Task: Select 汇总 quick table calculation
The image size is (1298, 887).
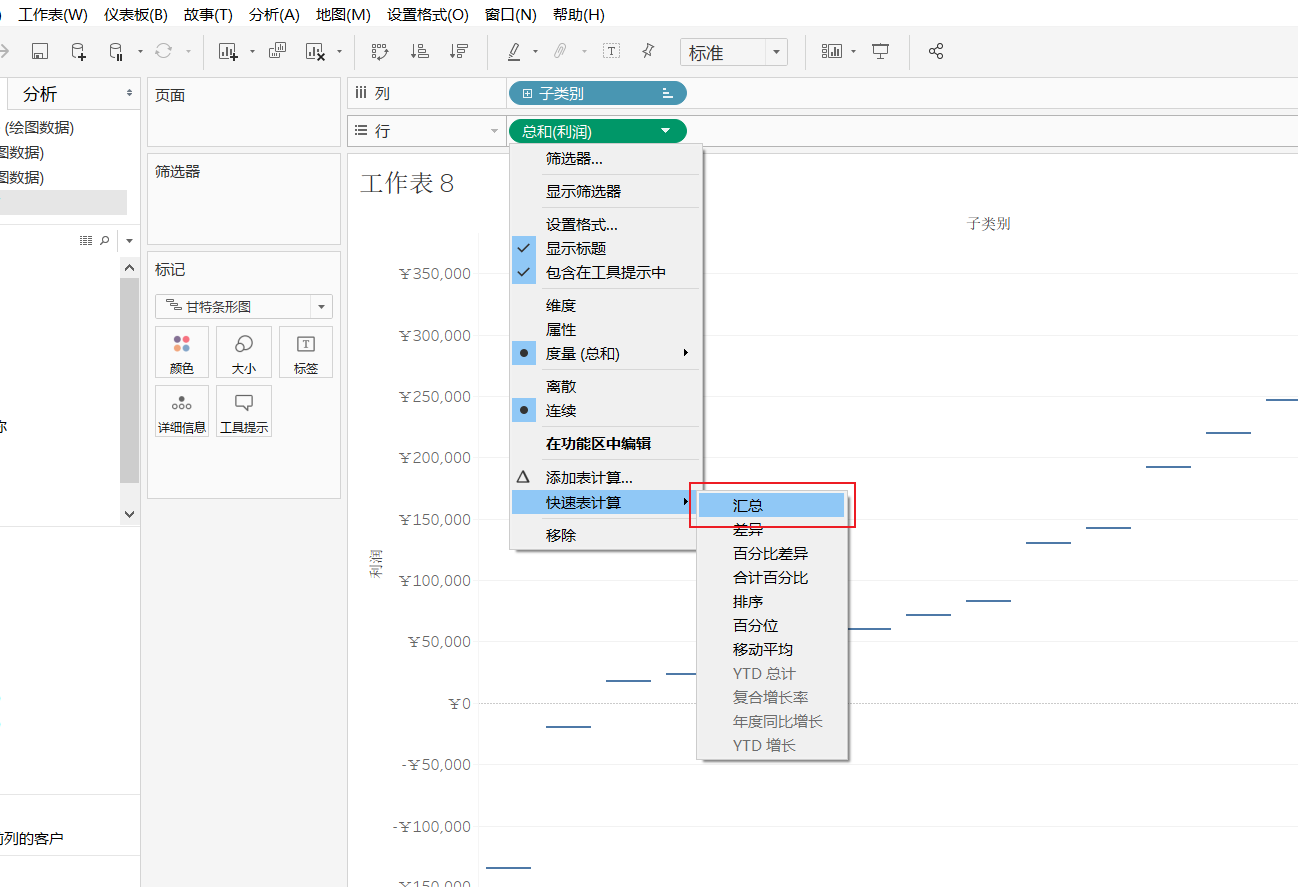Action: coord(772,505)
